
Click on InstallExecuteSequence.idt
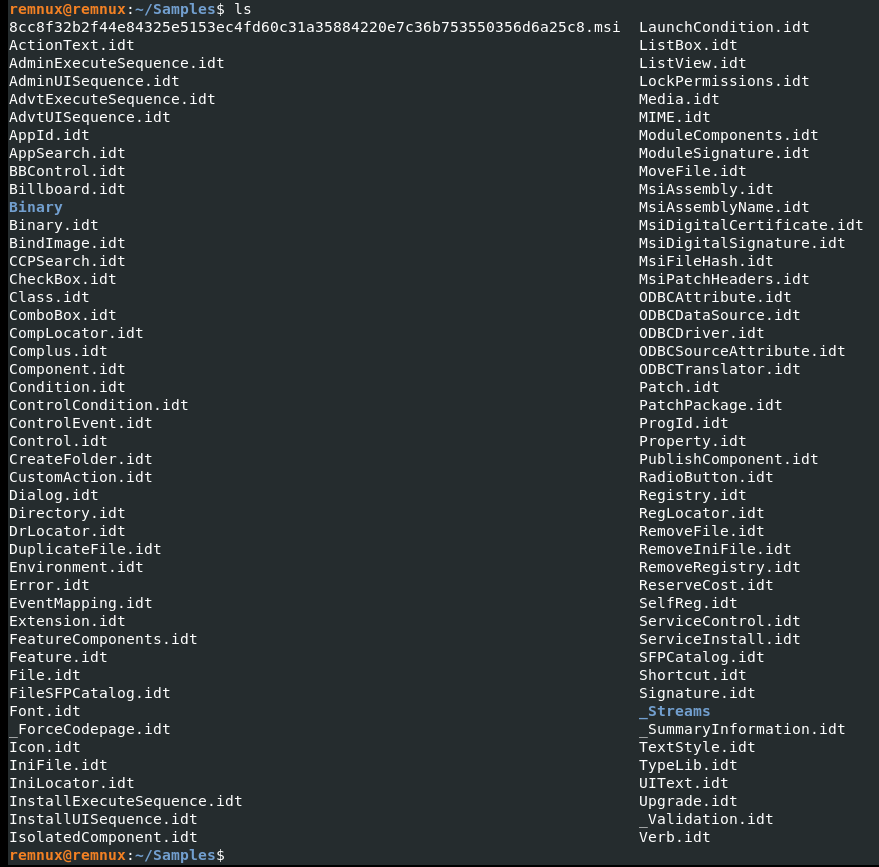point(125,801)
